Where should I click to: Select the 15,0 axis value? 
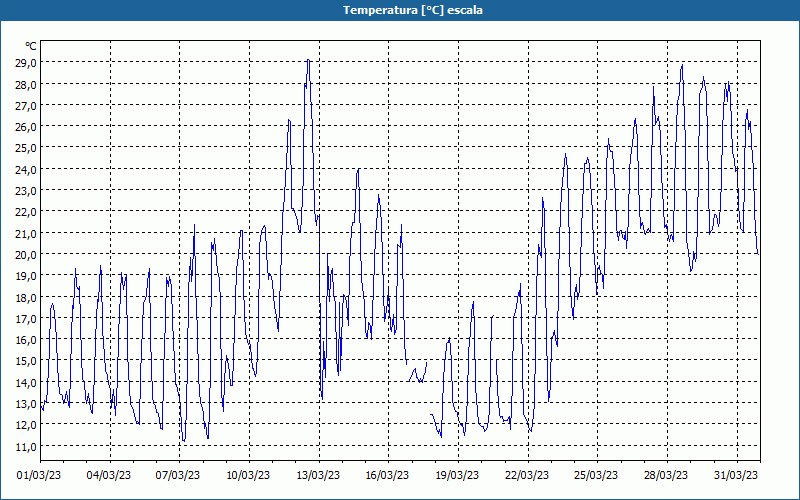pos(26,361)
